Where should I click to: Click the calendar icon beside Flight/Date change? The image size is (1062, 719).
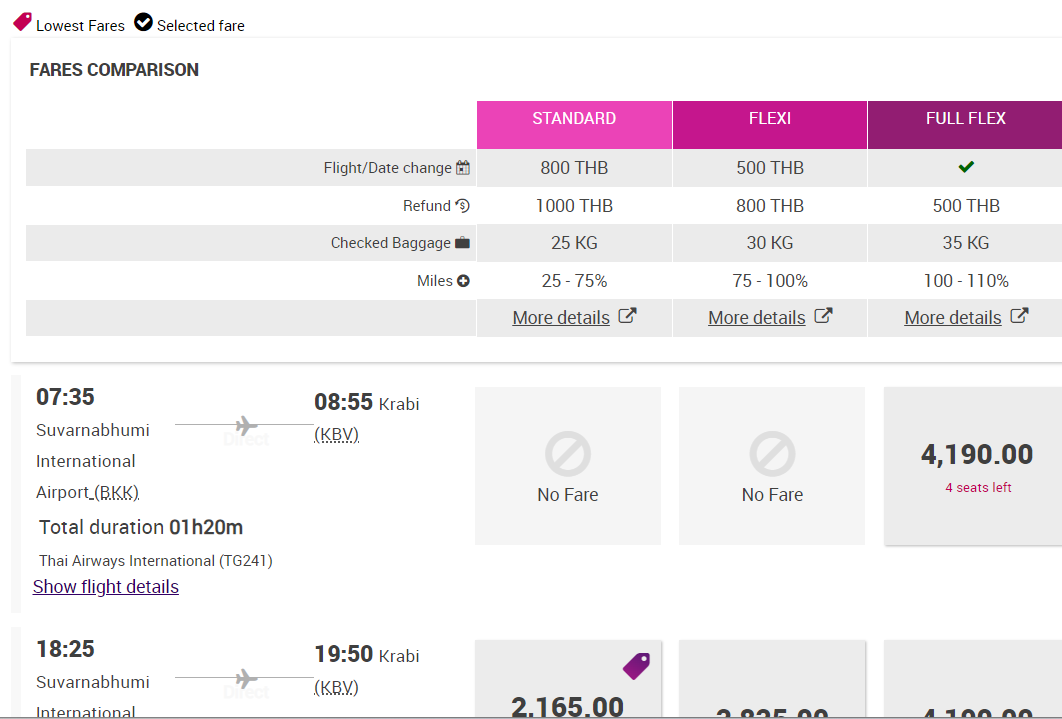click(x=463, y=168)
